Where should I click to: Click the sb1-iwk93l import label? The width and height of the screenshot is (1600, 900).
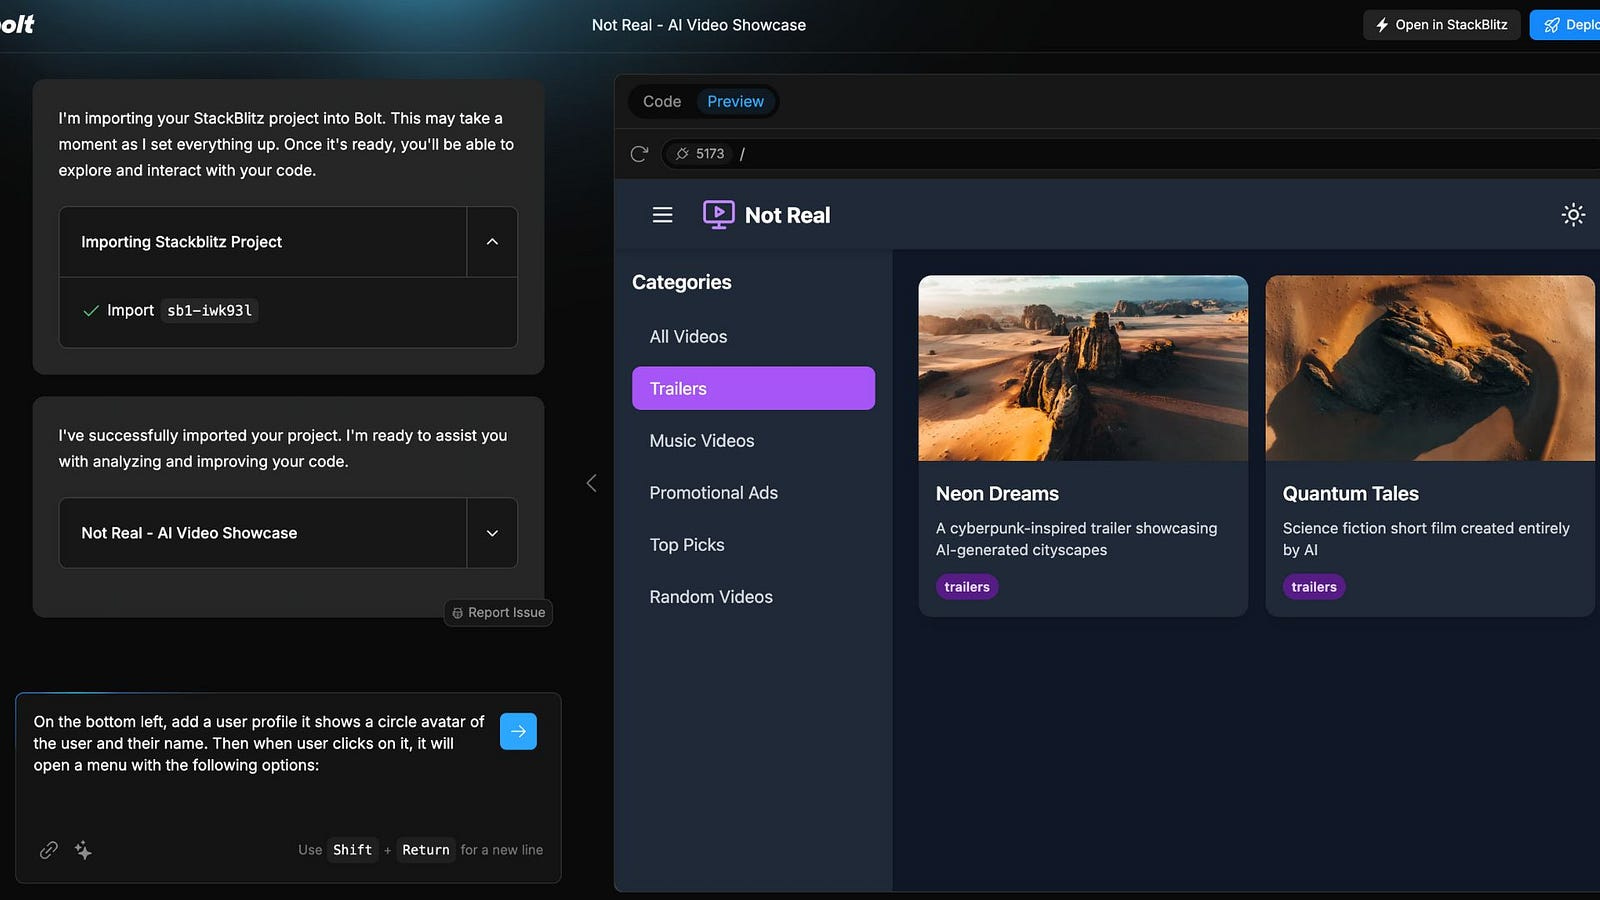(209, 311)
